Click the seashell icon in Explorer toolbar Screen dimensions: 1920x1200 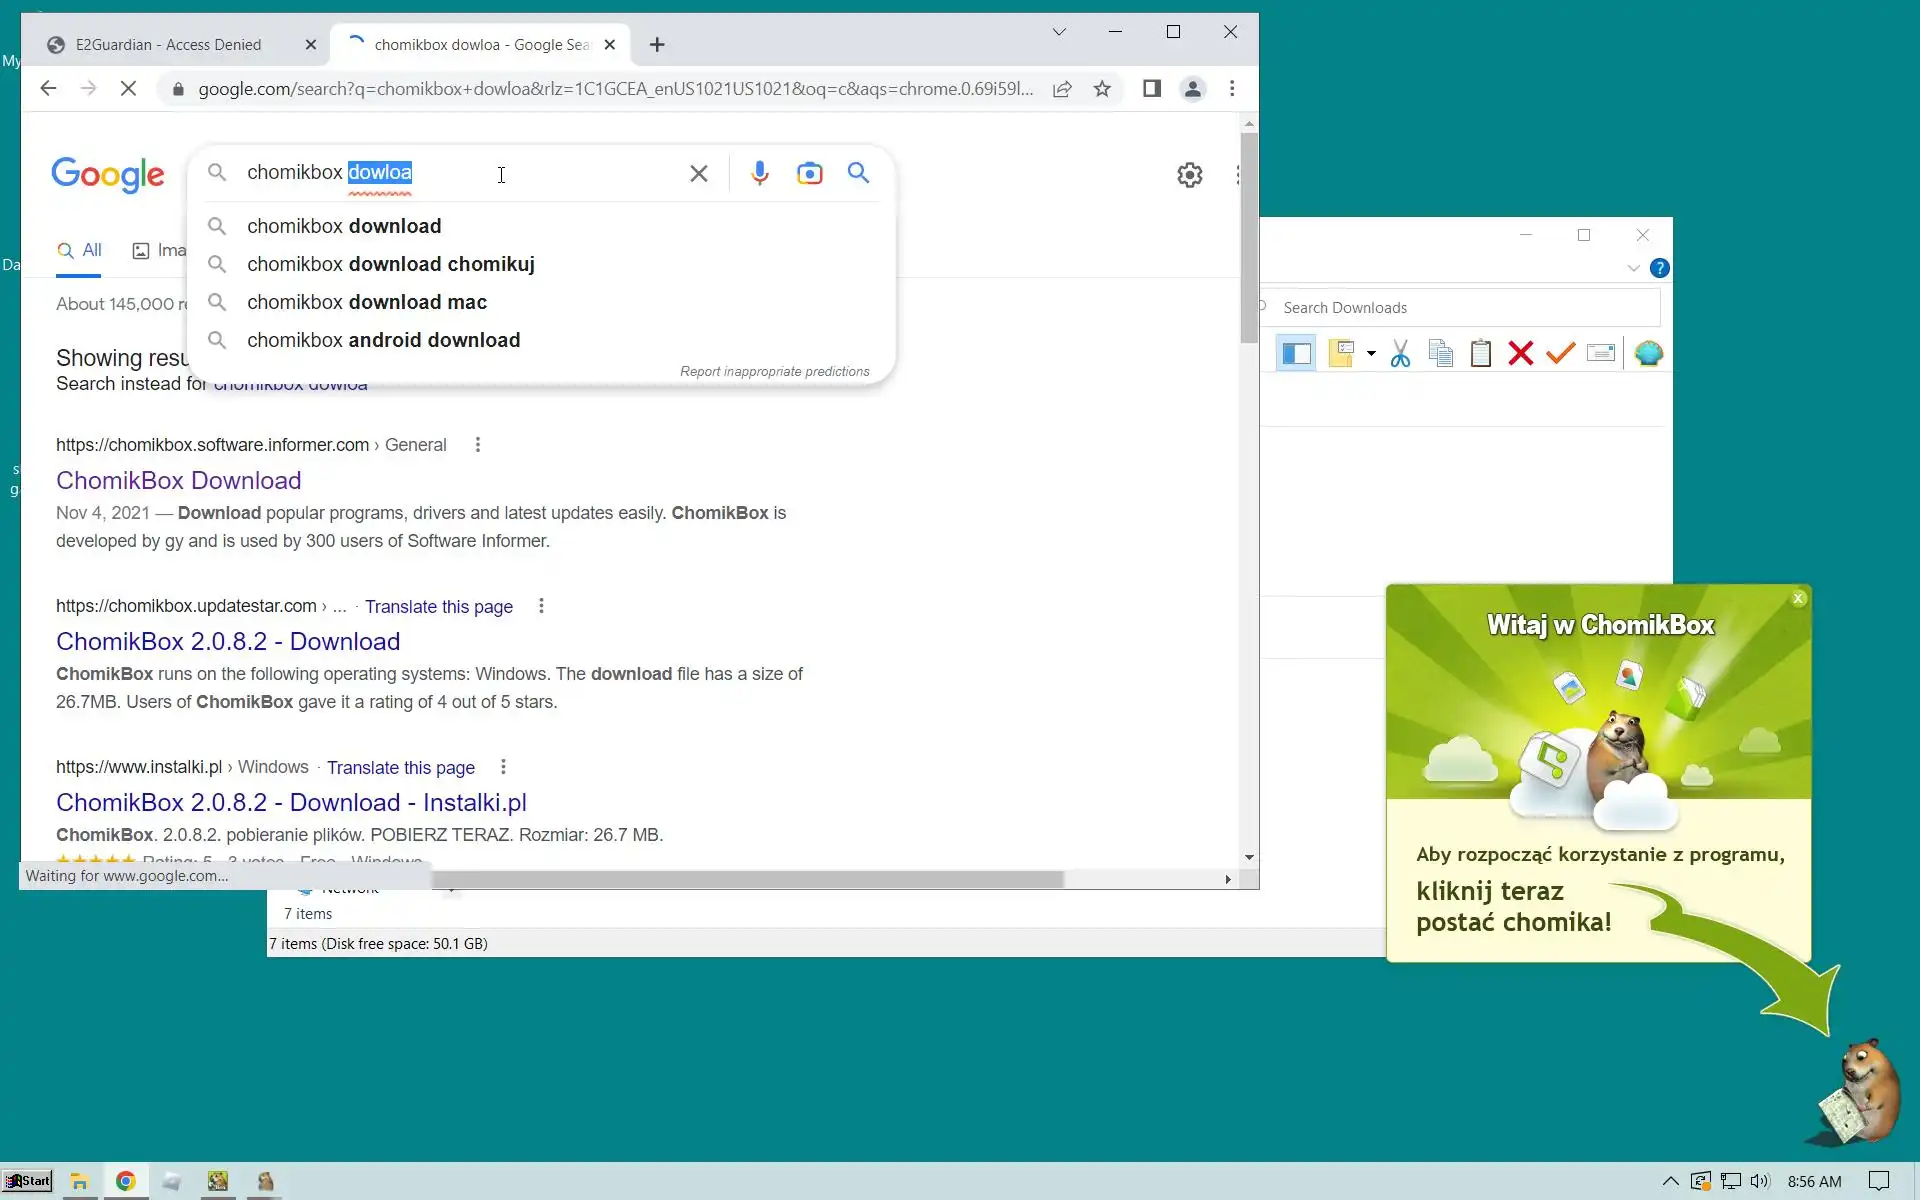(1648, 354)
